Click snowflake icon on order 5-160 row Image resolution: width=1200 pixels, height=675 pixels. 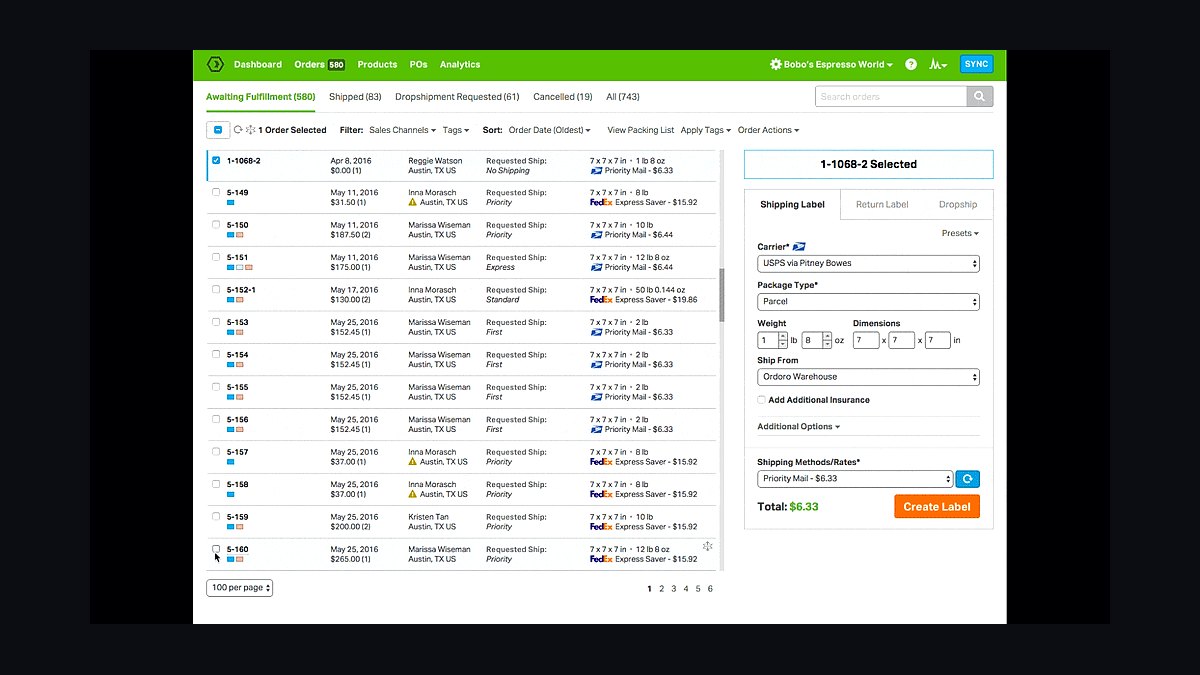click(x=707, y=546)
